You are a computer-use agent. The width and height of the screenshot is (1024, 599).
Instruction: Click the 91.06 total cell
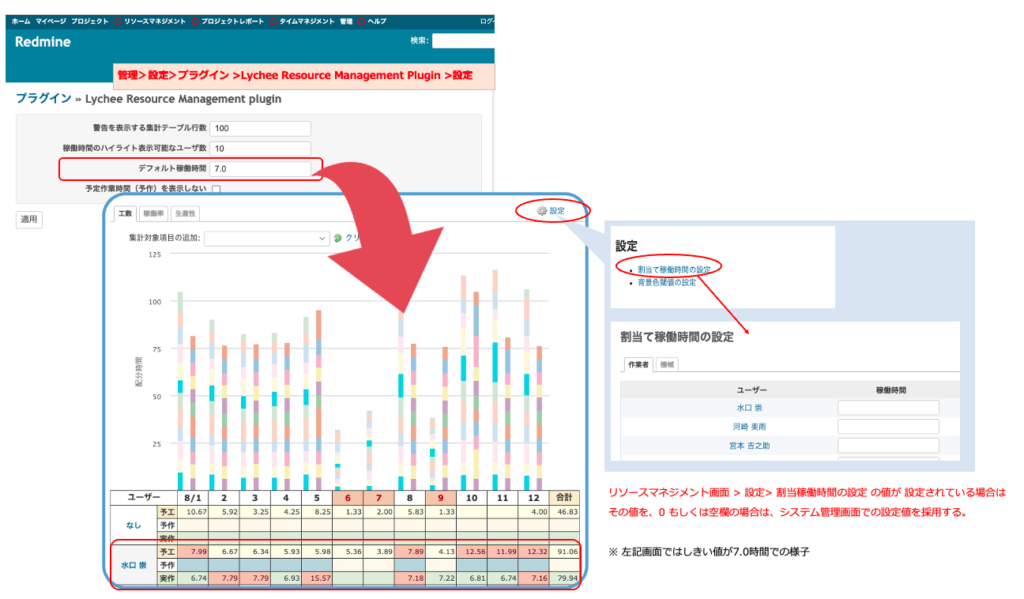[x=564, y=552]
